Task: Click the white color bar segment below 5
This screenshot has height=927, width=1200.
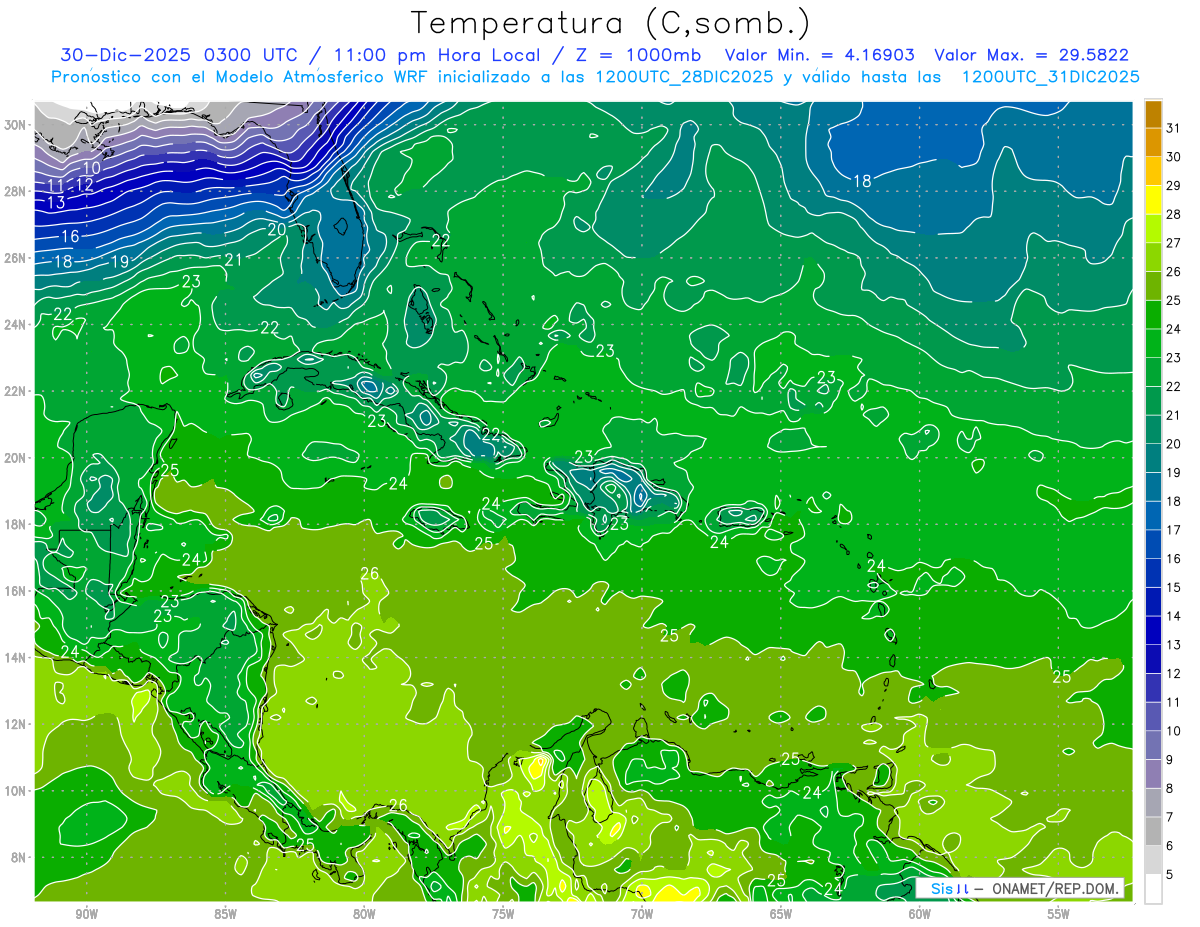Action: pos(1153,889)
